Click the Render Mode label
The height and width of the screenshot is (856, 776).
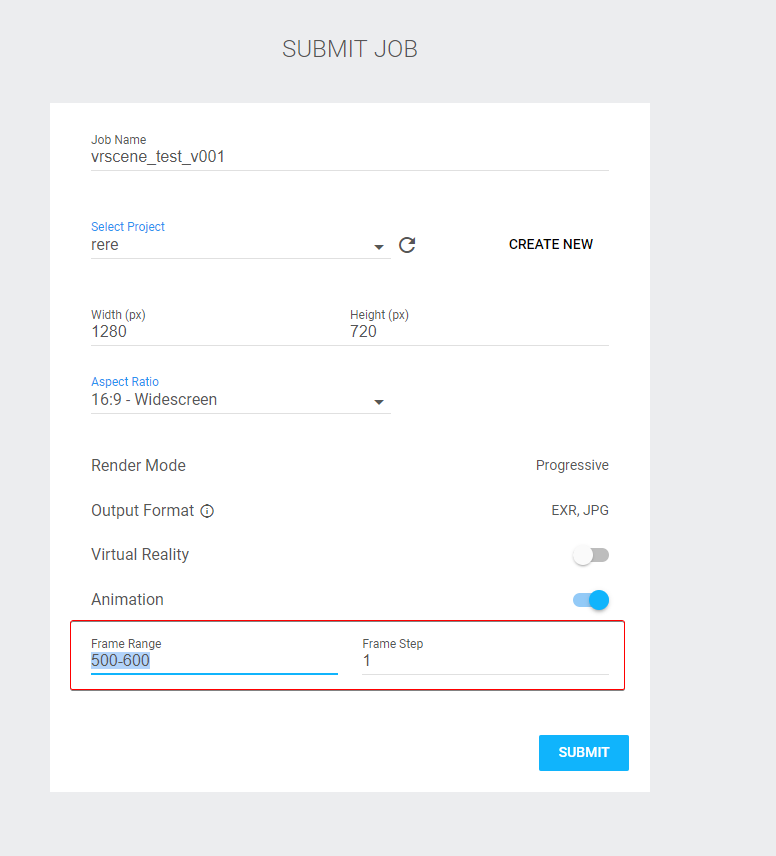coord(138,465)
